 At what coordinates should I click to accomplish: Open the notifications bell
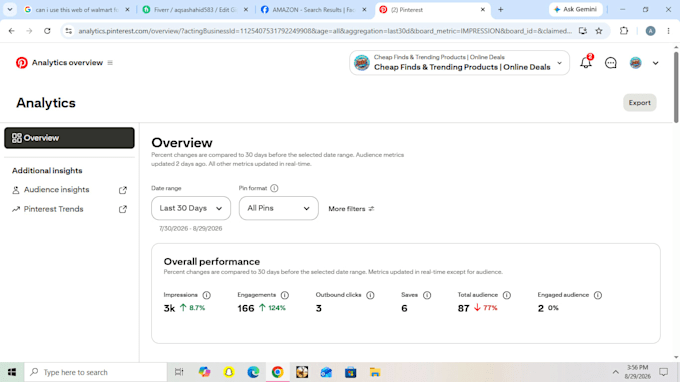[586, 63]
